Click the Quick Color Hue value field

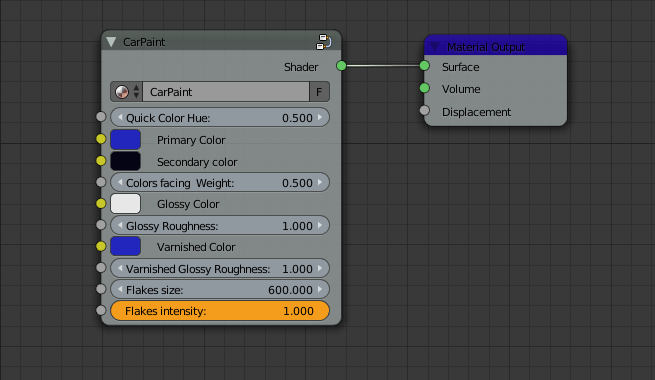(220, 117)
